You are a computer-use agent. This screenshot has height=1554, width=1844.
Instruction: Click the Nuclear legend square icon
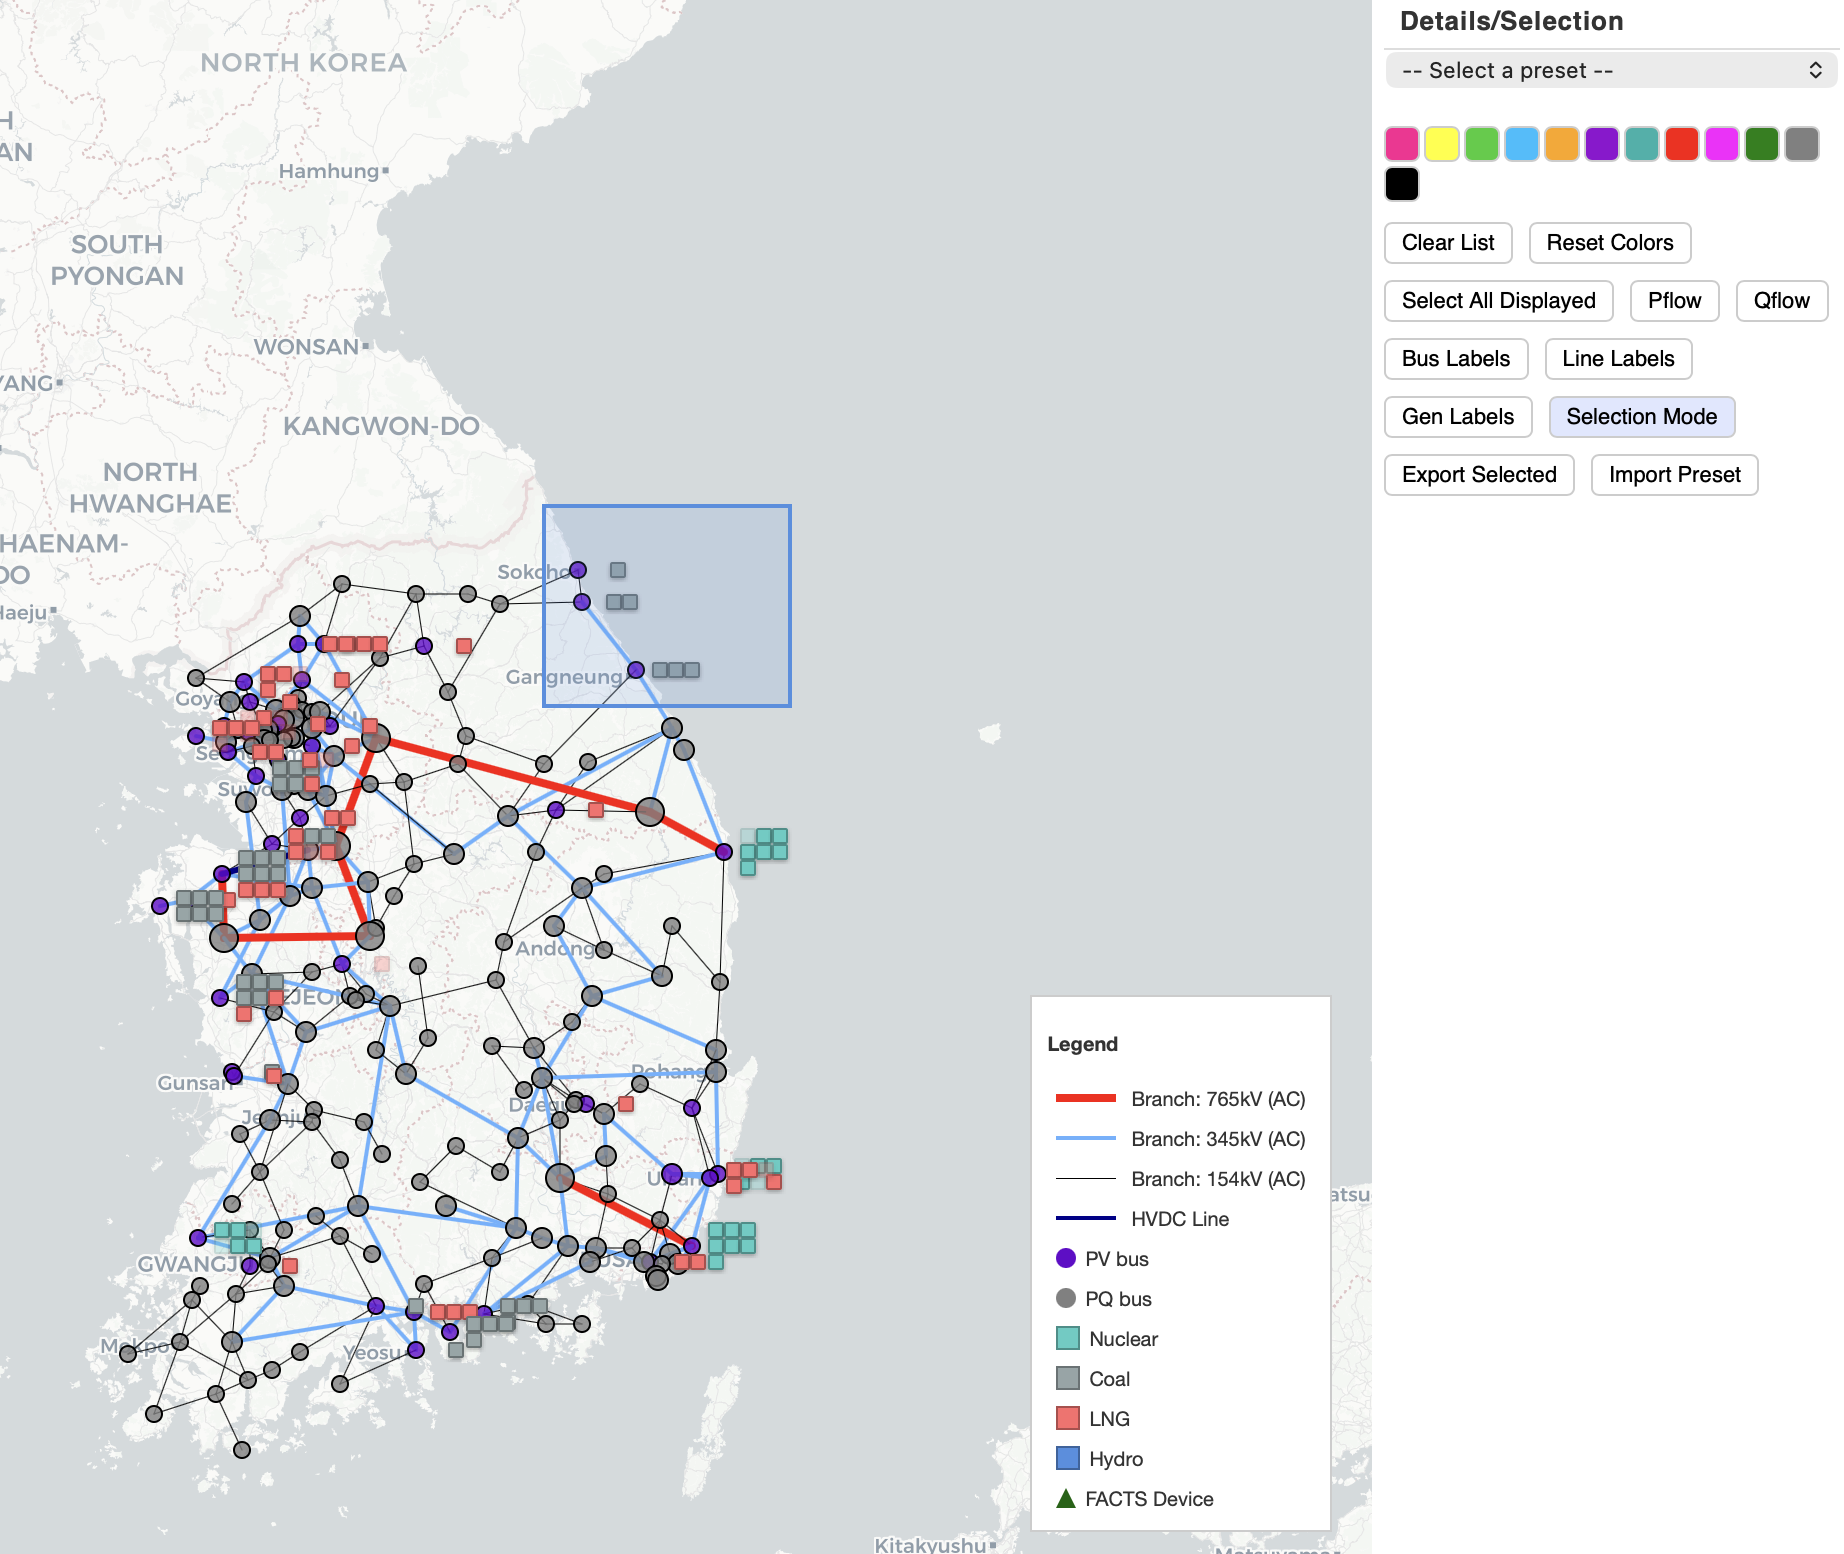(1067, 1338)
